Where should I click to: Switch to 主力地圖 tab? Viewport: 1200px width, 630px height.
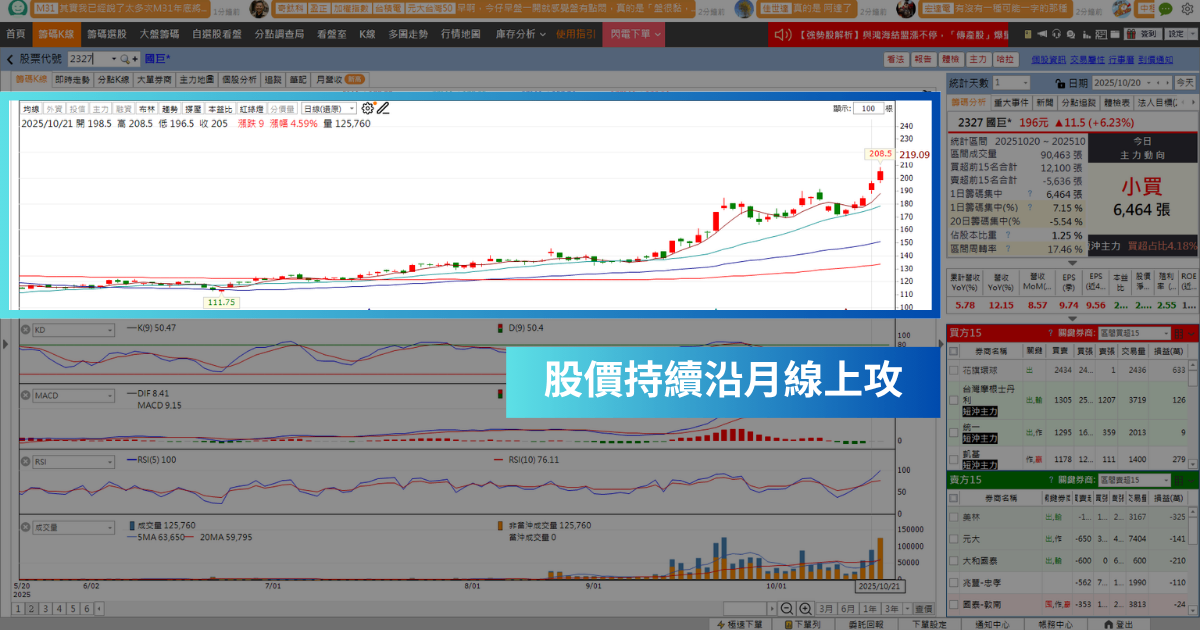[196, 78]
